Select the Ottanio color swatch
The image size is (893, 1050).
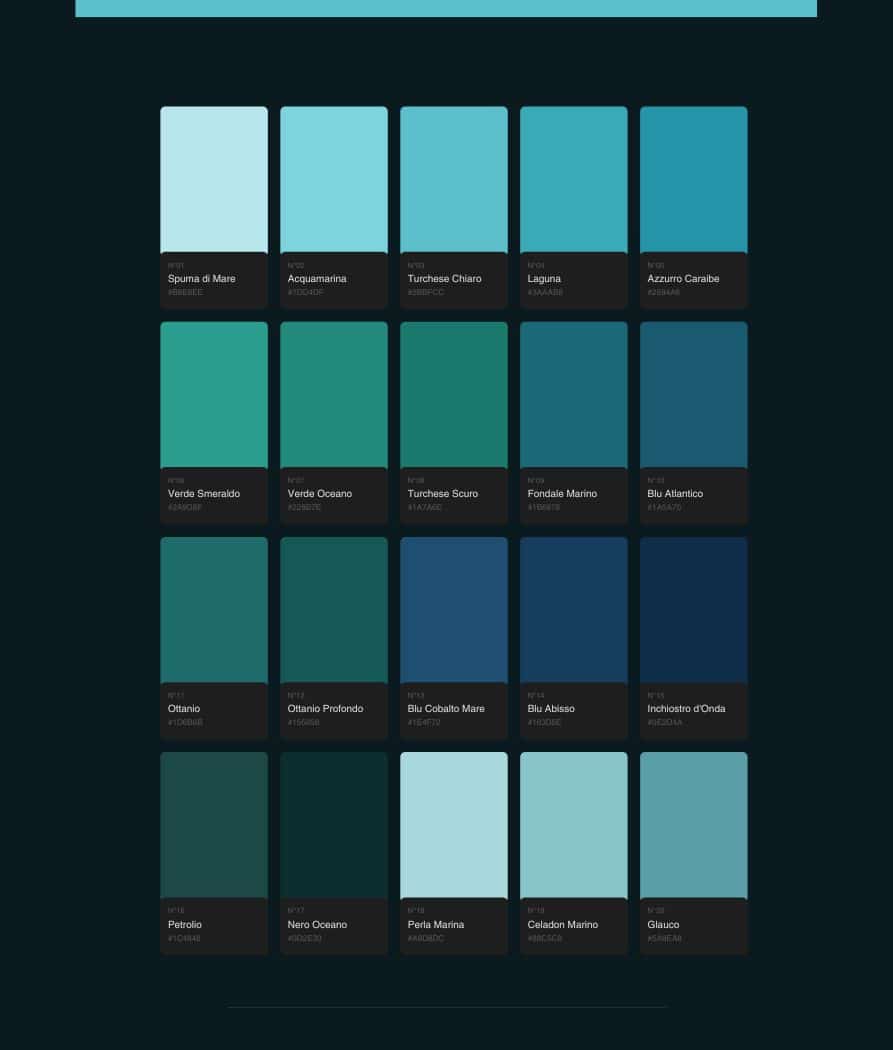click(214, 610)
